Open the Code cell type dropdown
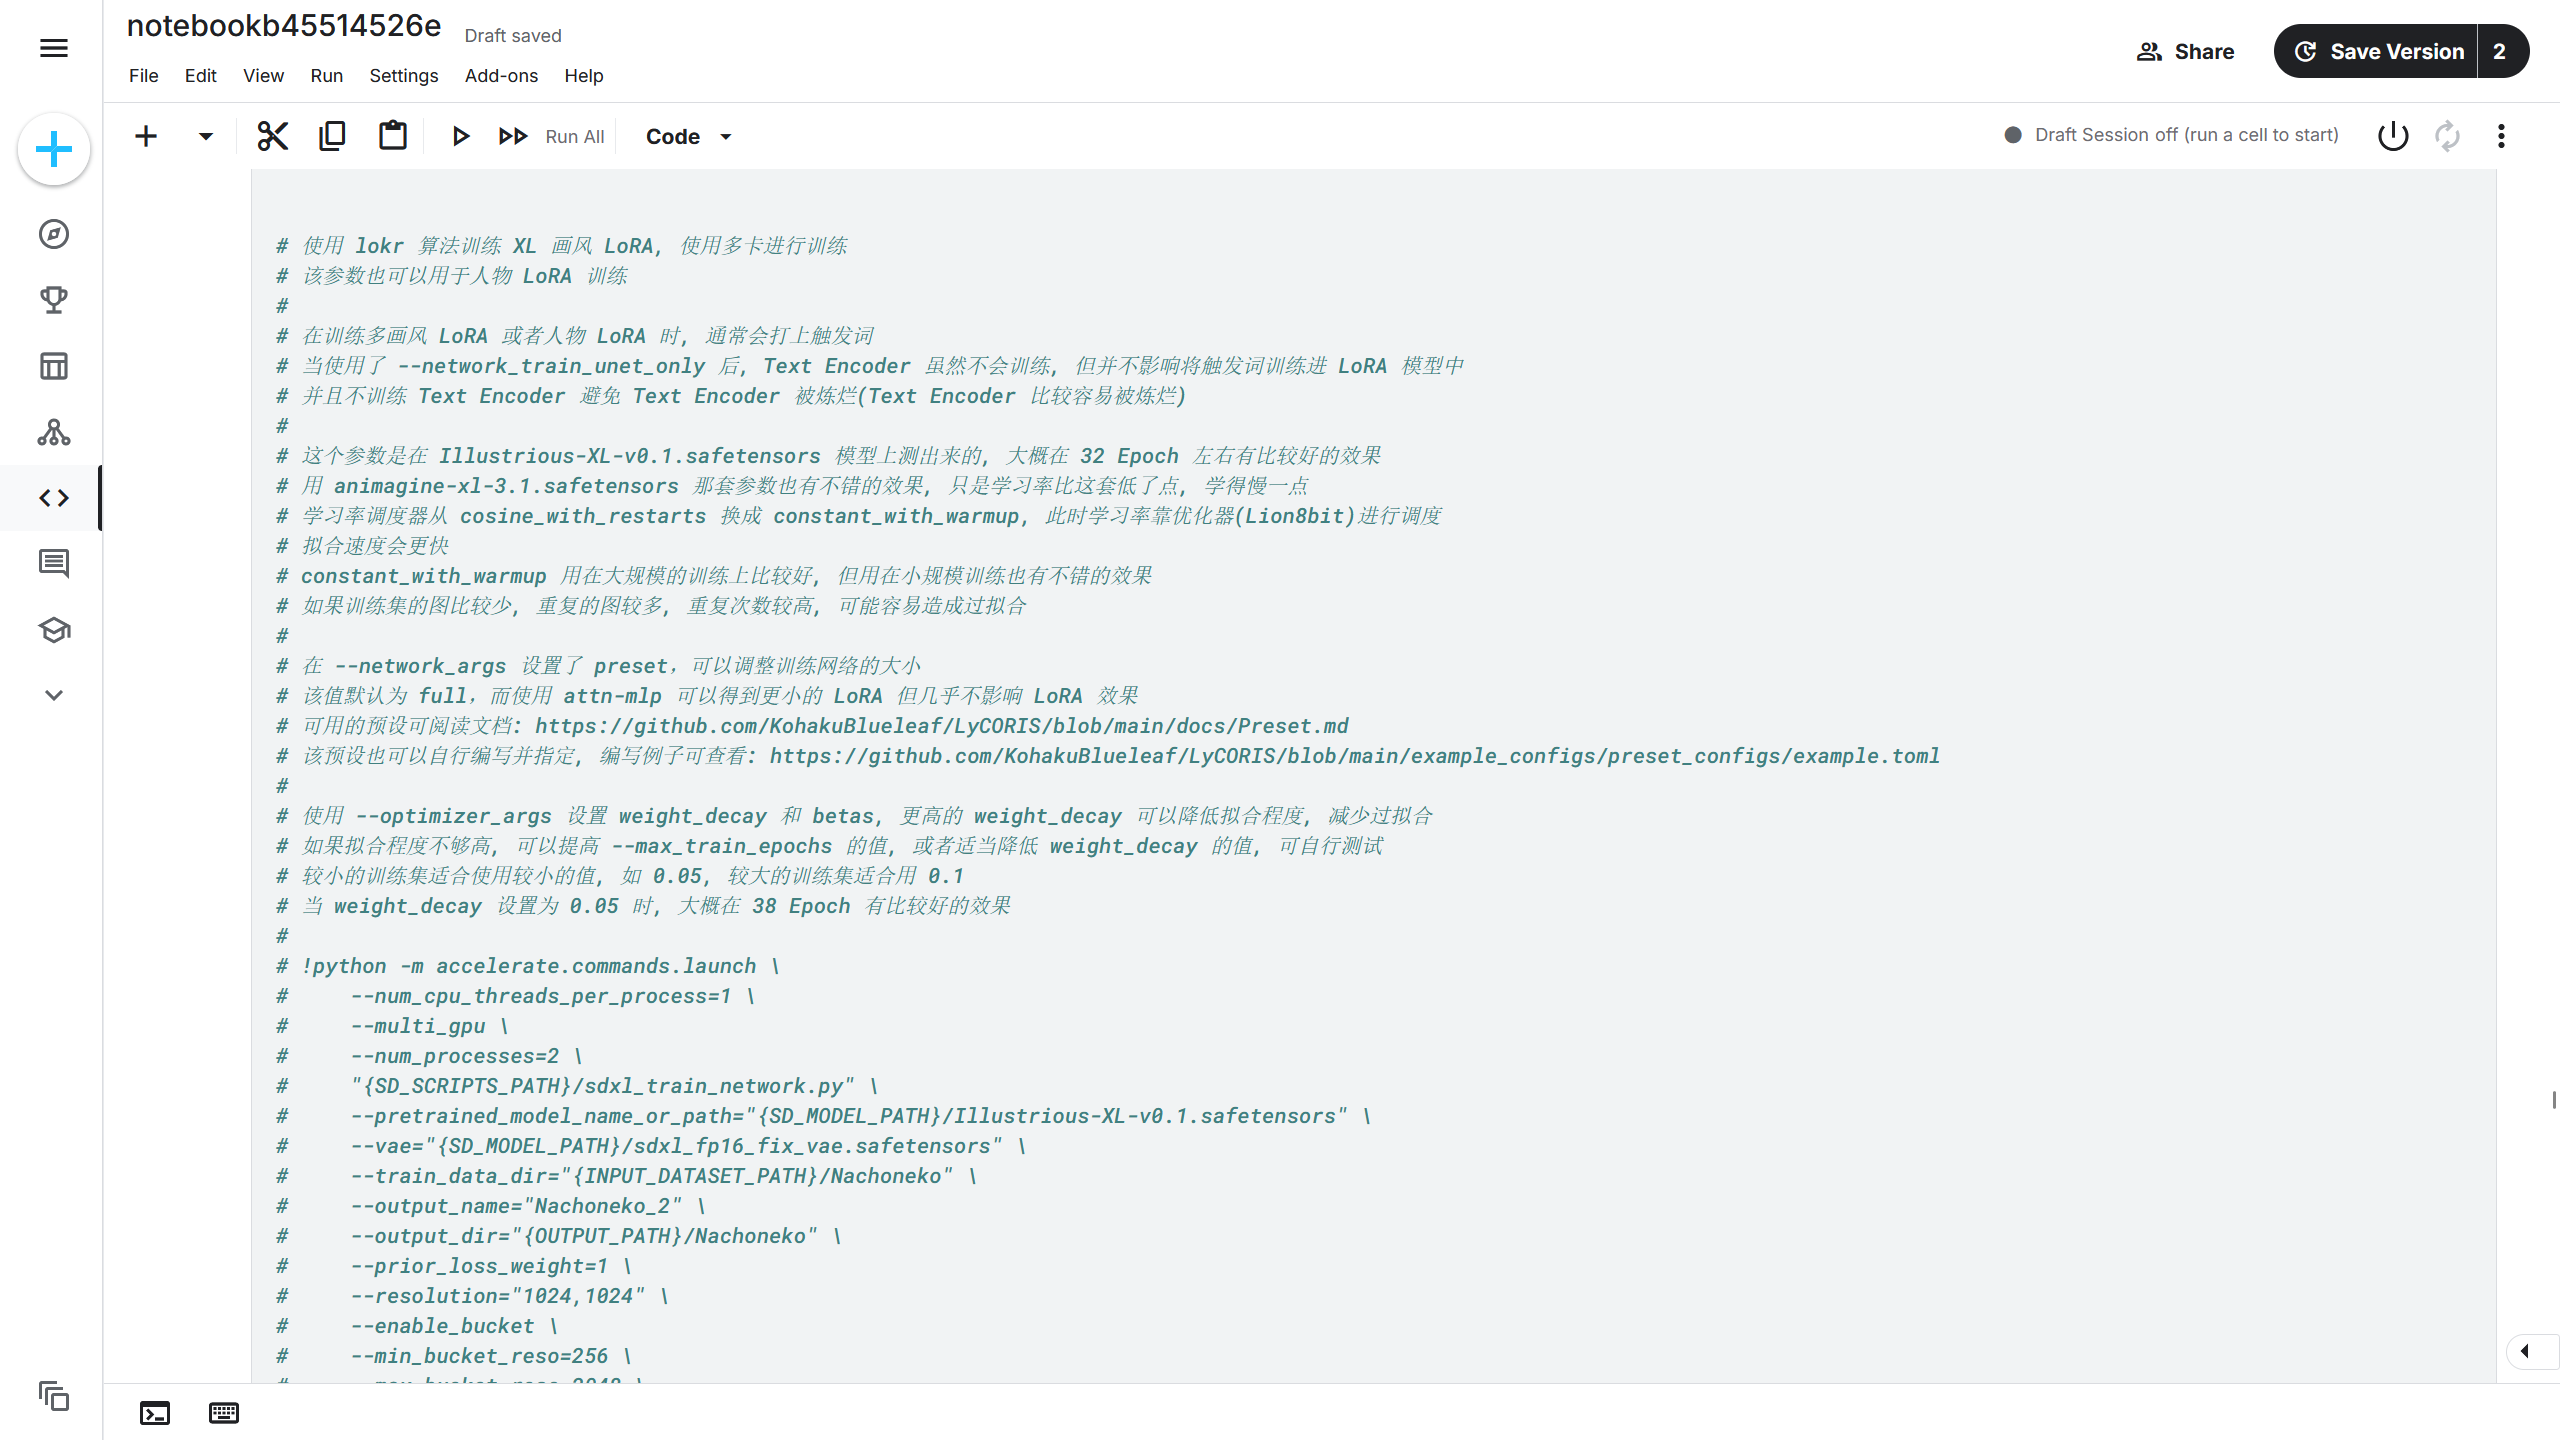Screen dimensions: 2560x1440 click(x=688, y=136)
